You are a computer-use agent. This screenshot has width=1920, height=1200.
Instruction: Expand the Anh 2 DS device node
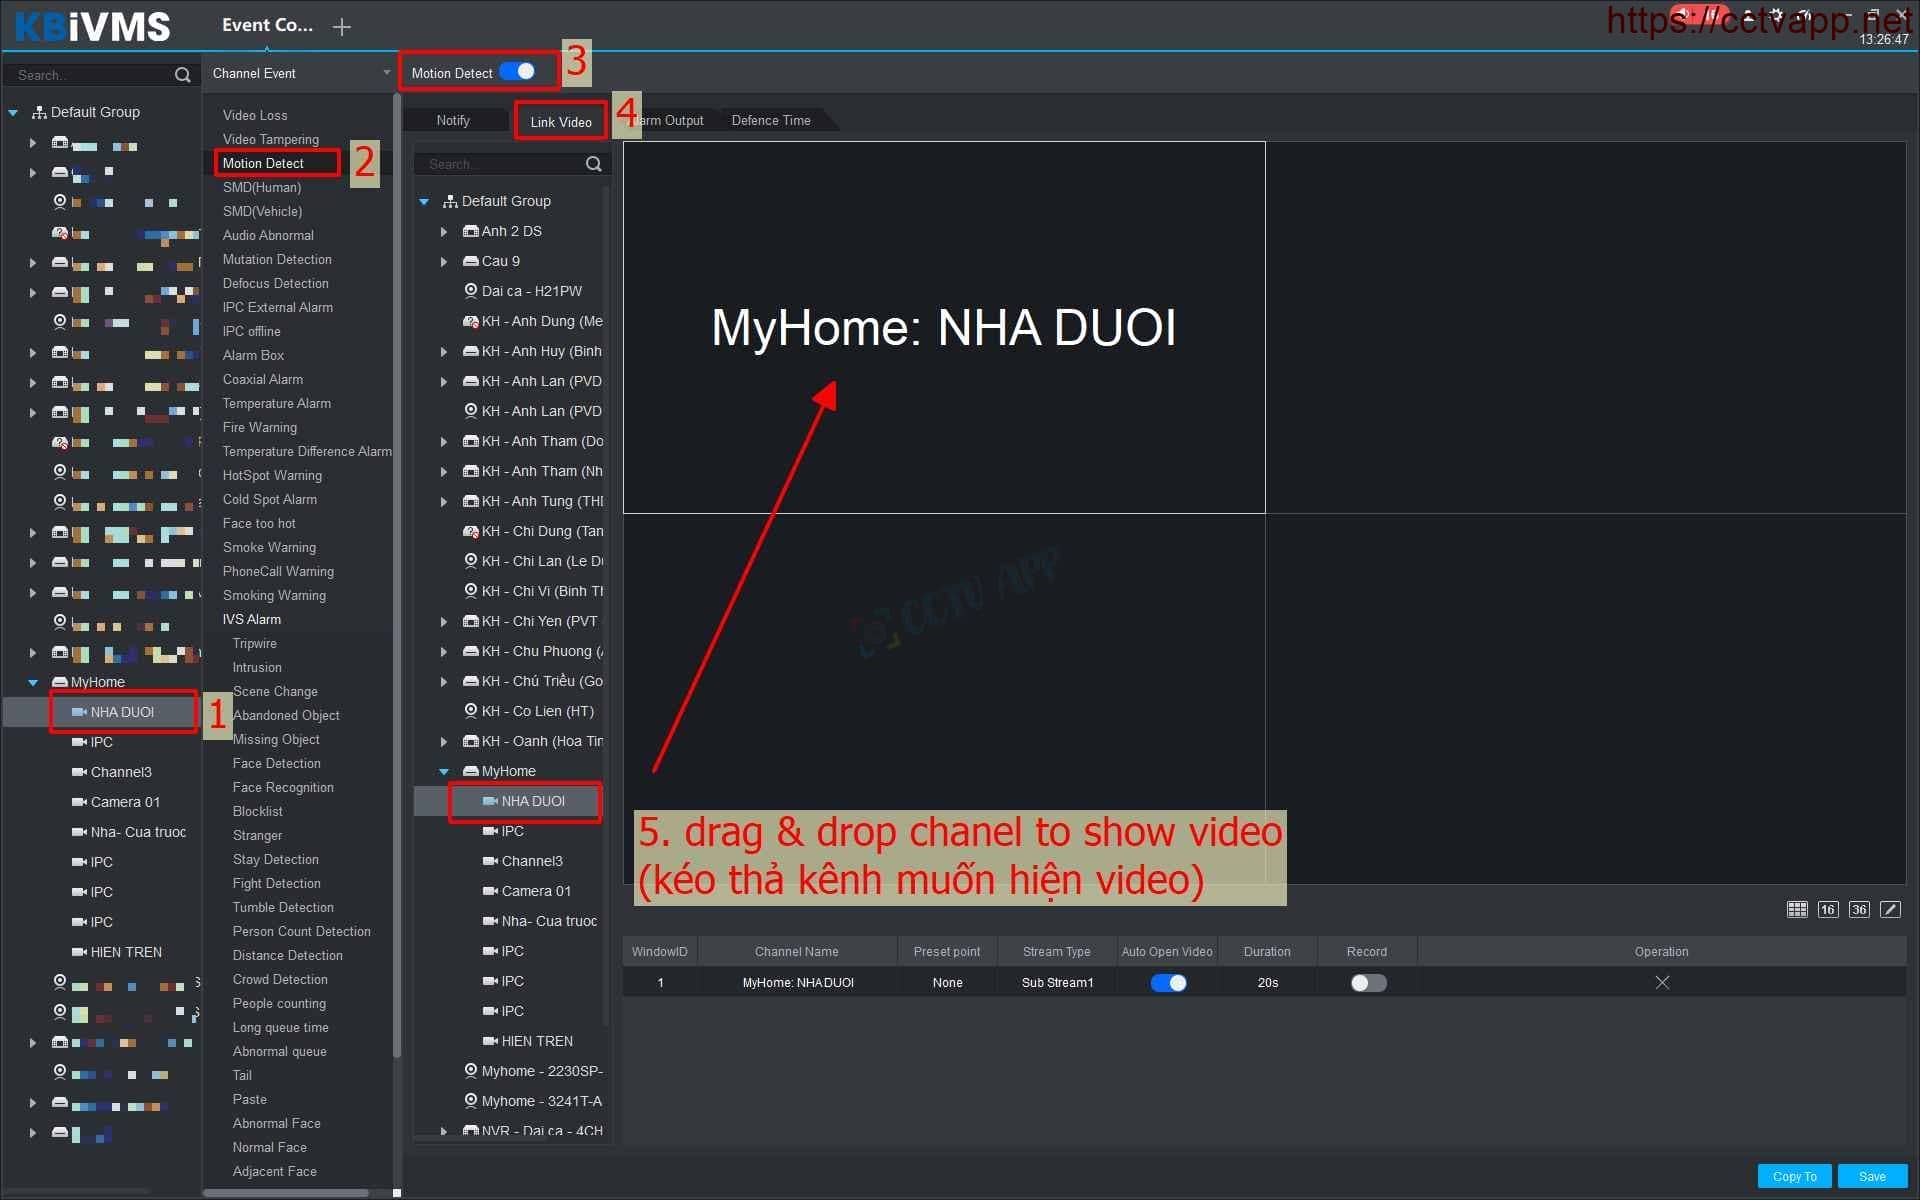click(444, 231)
